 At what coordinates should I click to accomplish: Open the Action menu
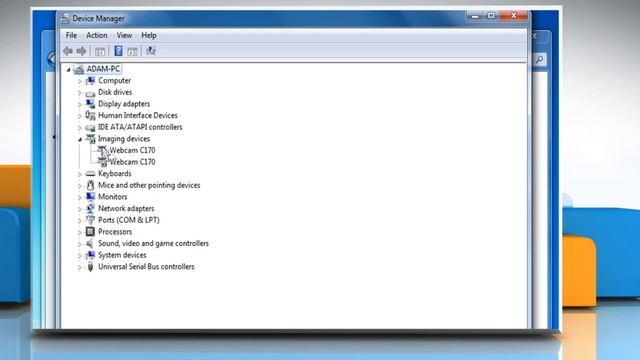[x=97, y=36]
